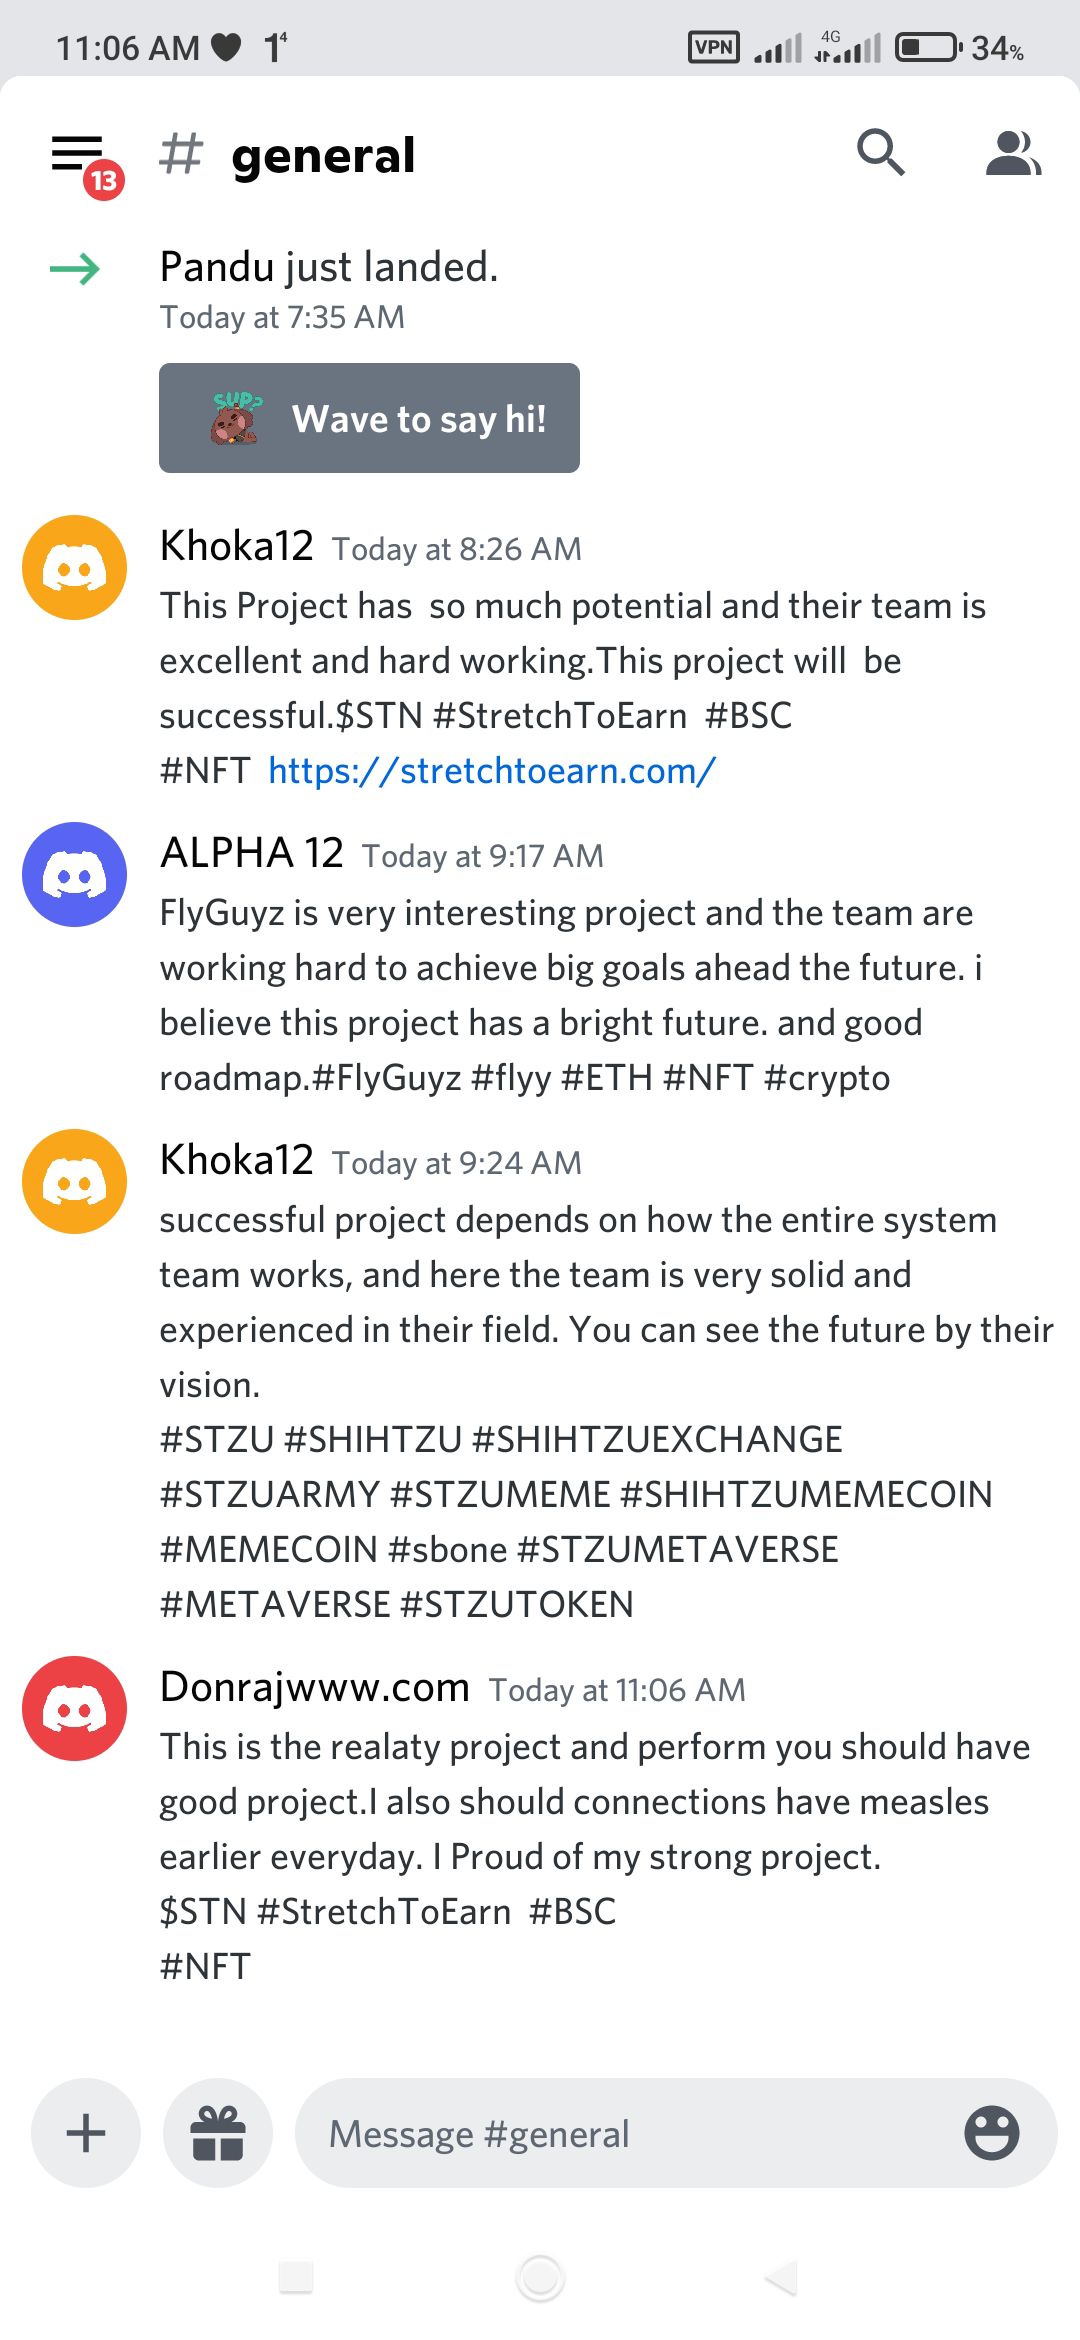Tap the plus attachment button
The width and height of the screenshot is (1080, 2340).
click(86, 2133)
